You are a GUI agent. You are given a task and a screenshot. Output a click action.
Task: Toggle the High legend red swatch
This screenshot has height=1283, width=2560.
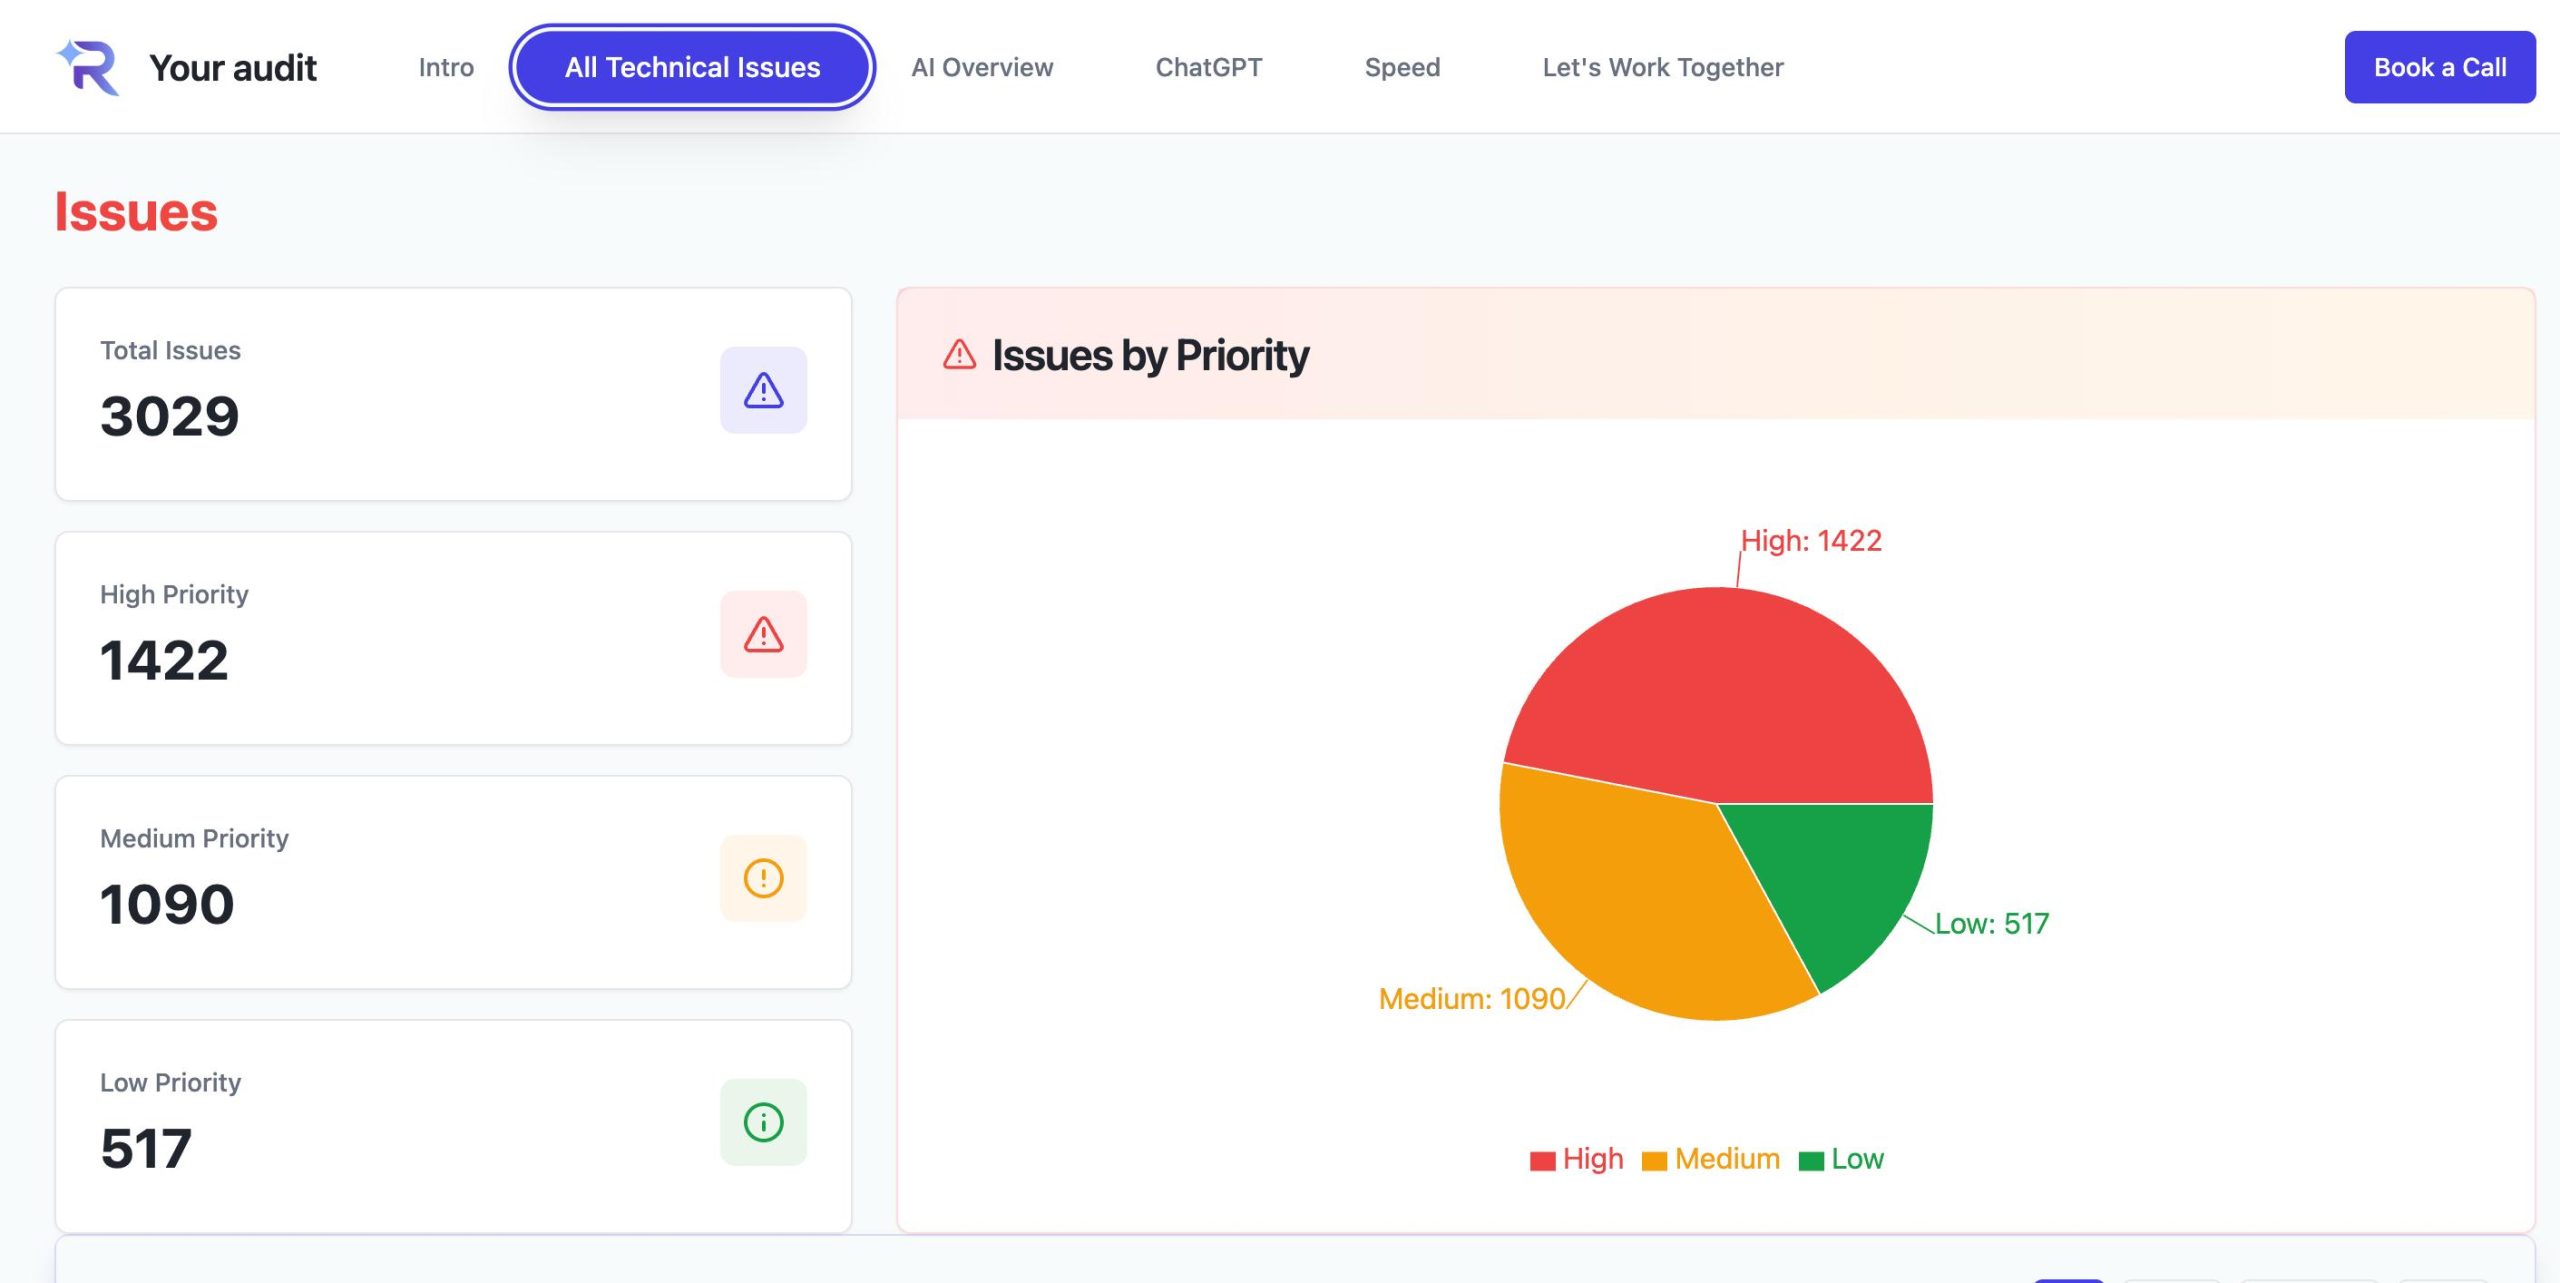coord(1542,1160)
